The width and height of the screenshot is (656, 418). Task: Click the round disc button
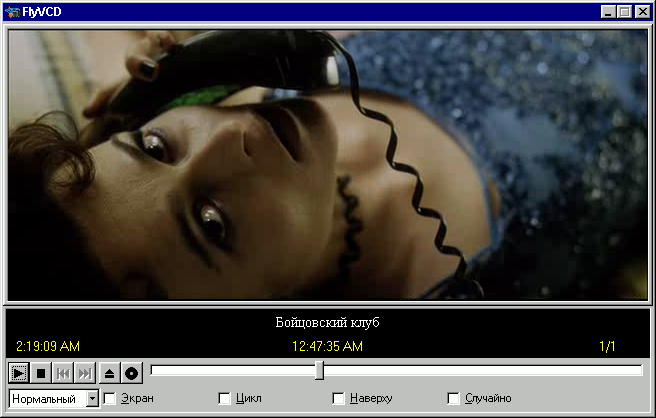[x=132, y=373]
